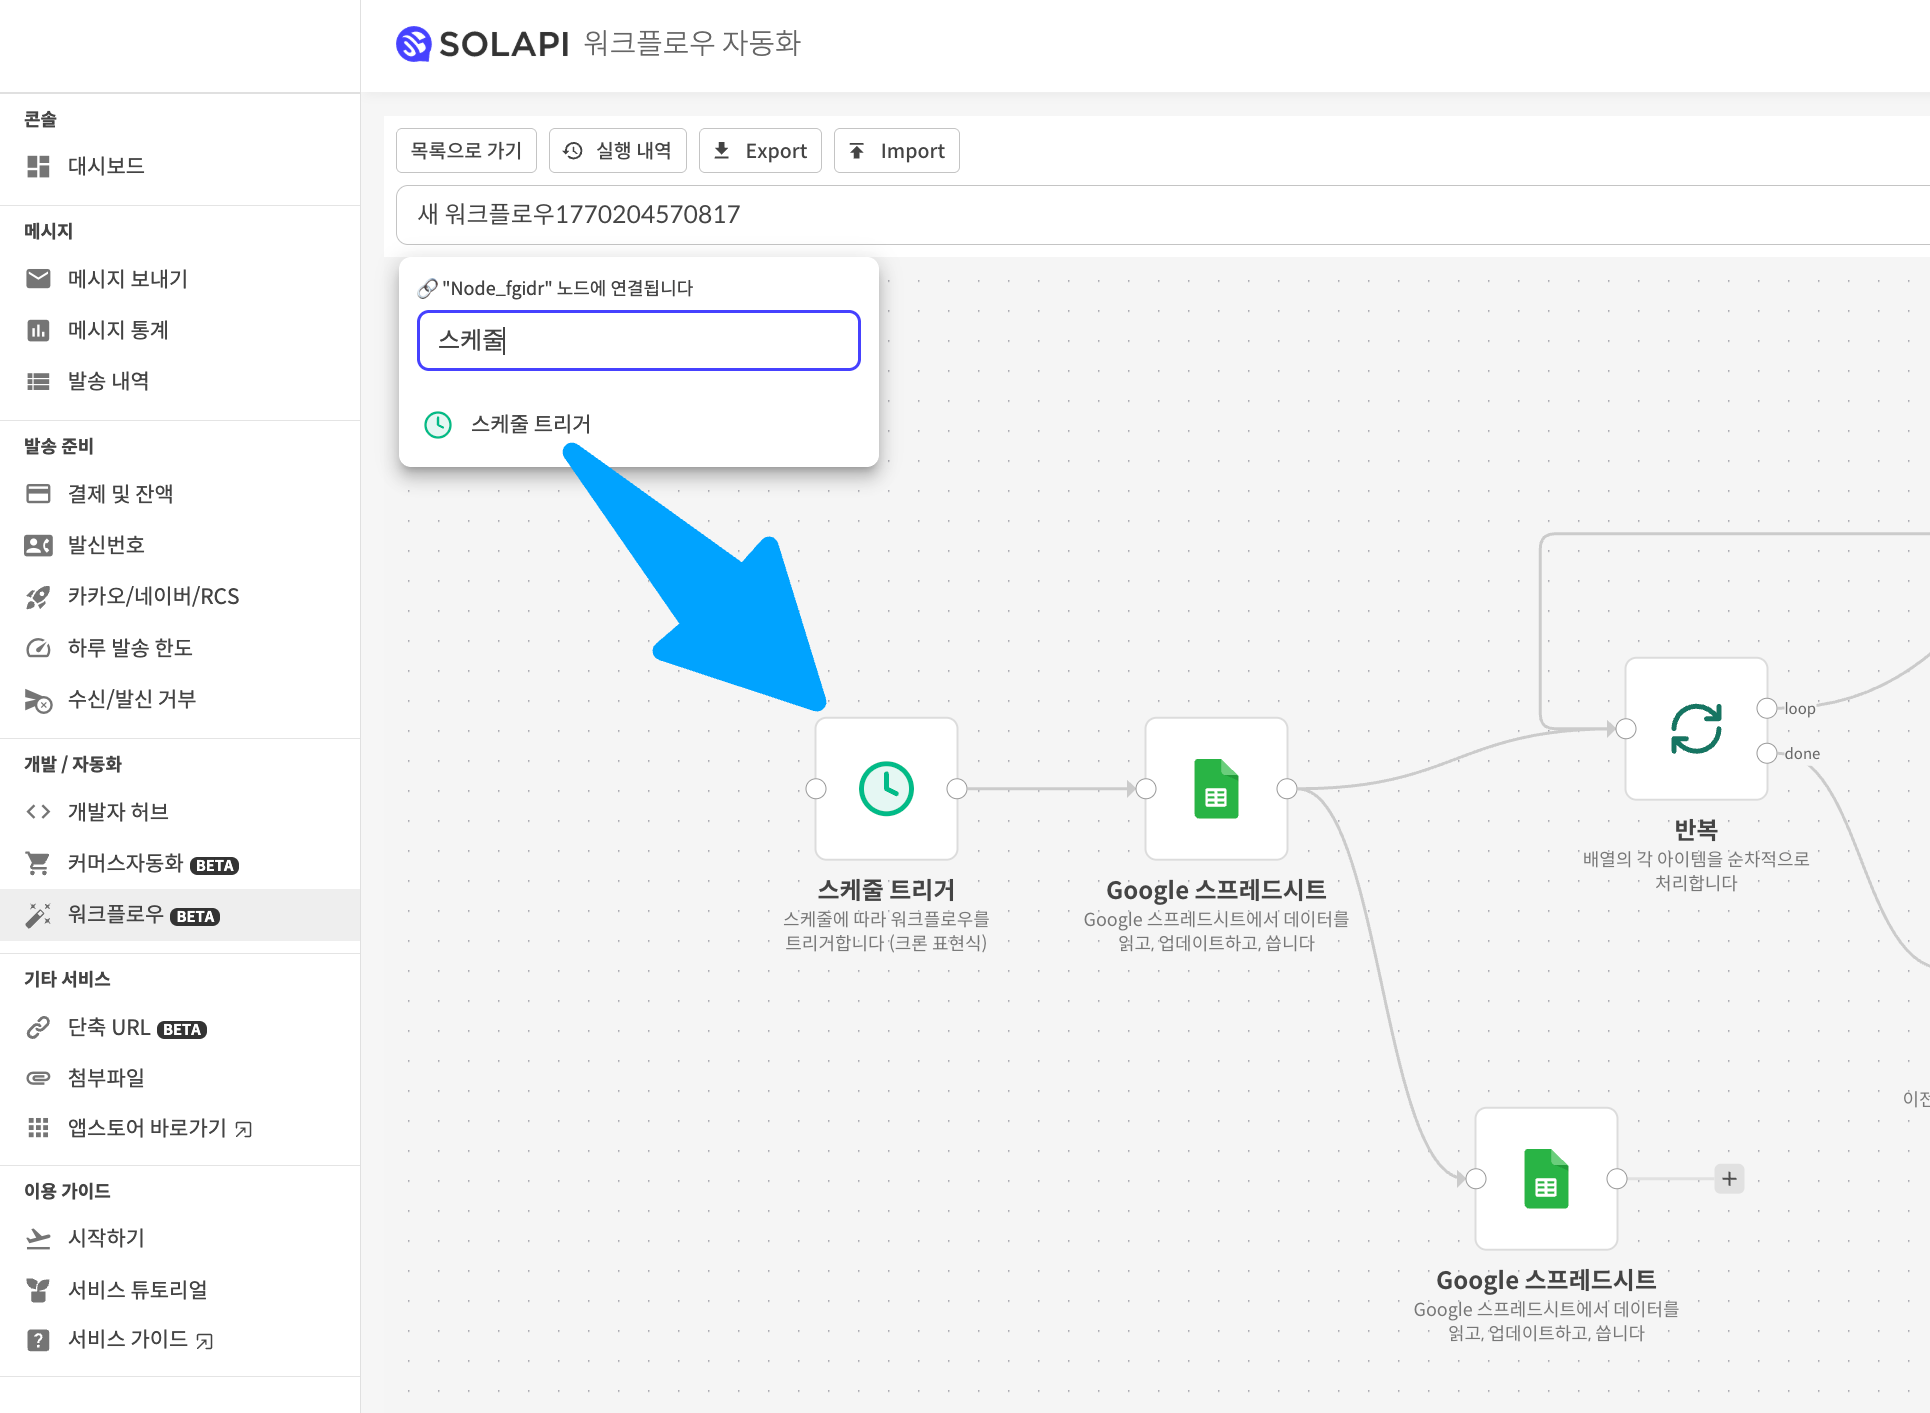Image resolution: width=1930 pixels, height=1413 pixels.
Task: Go back with 목록으로 가기 button
Action: [x=466, y=151]
